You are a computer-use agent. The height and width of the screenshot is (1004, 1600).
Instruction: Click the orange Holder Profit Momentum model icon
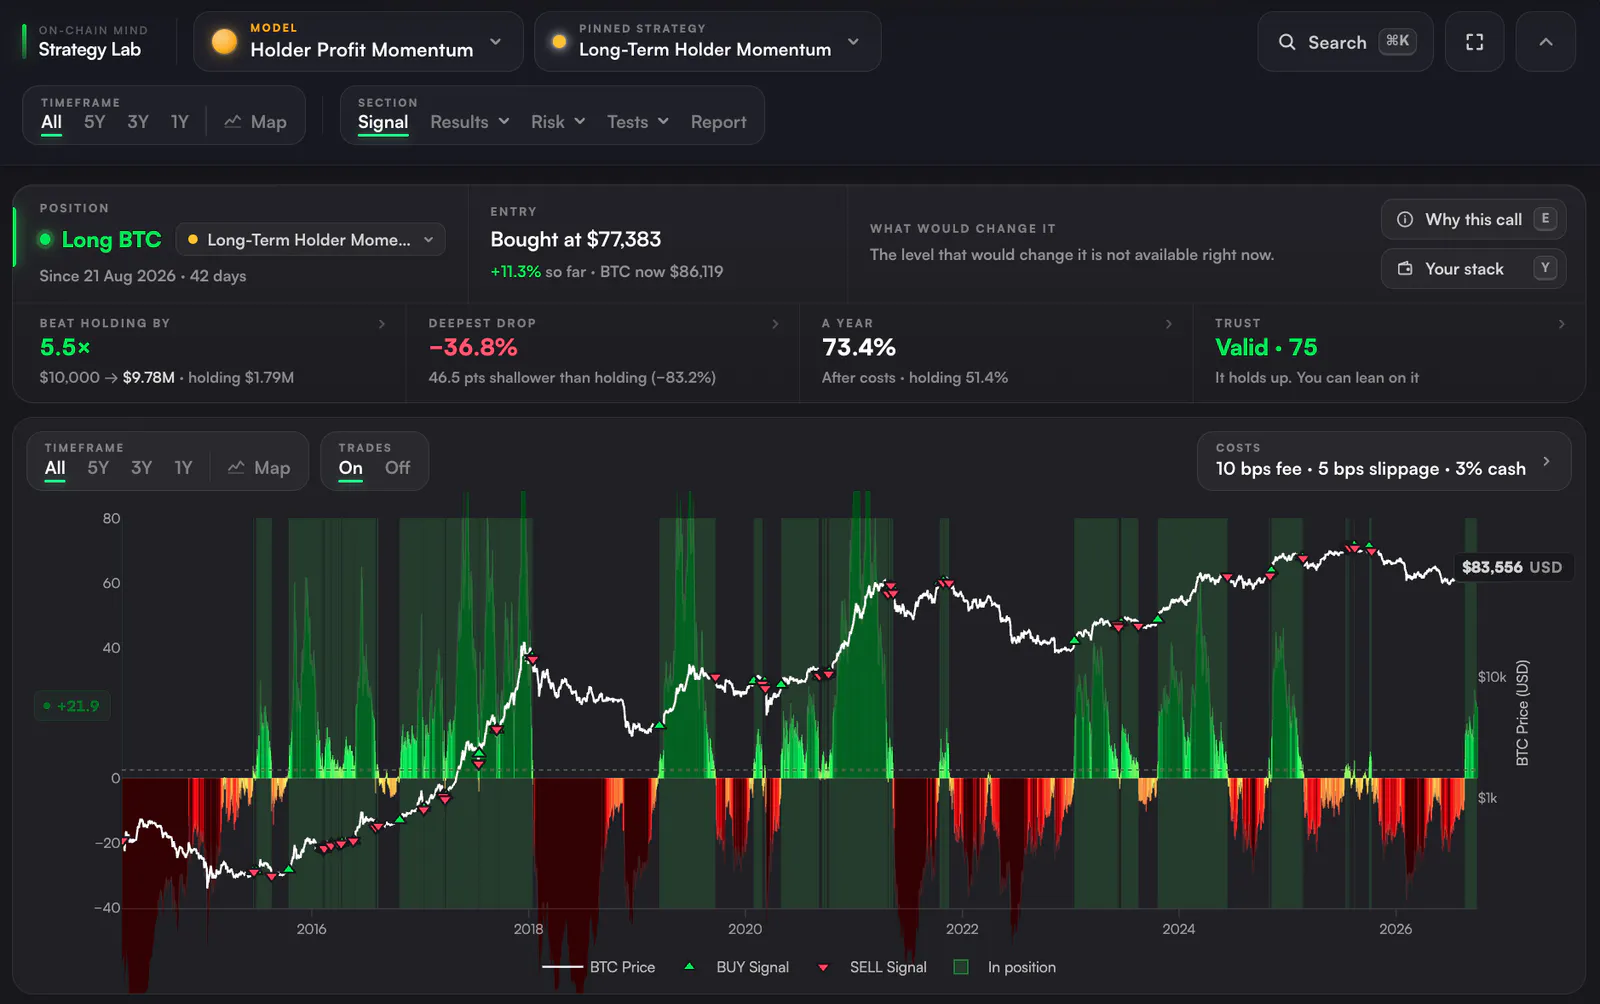click(224, 42)
